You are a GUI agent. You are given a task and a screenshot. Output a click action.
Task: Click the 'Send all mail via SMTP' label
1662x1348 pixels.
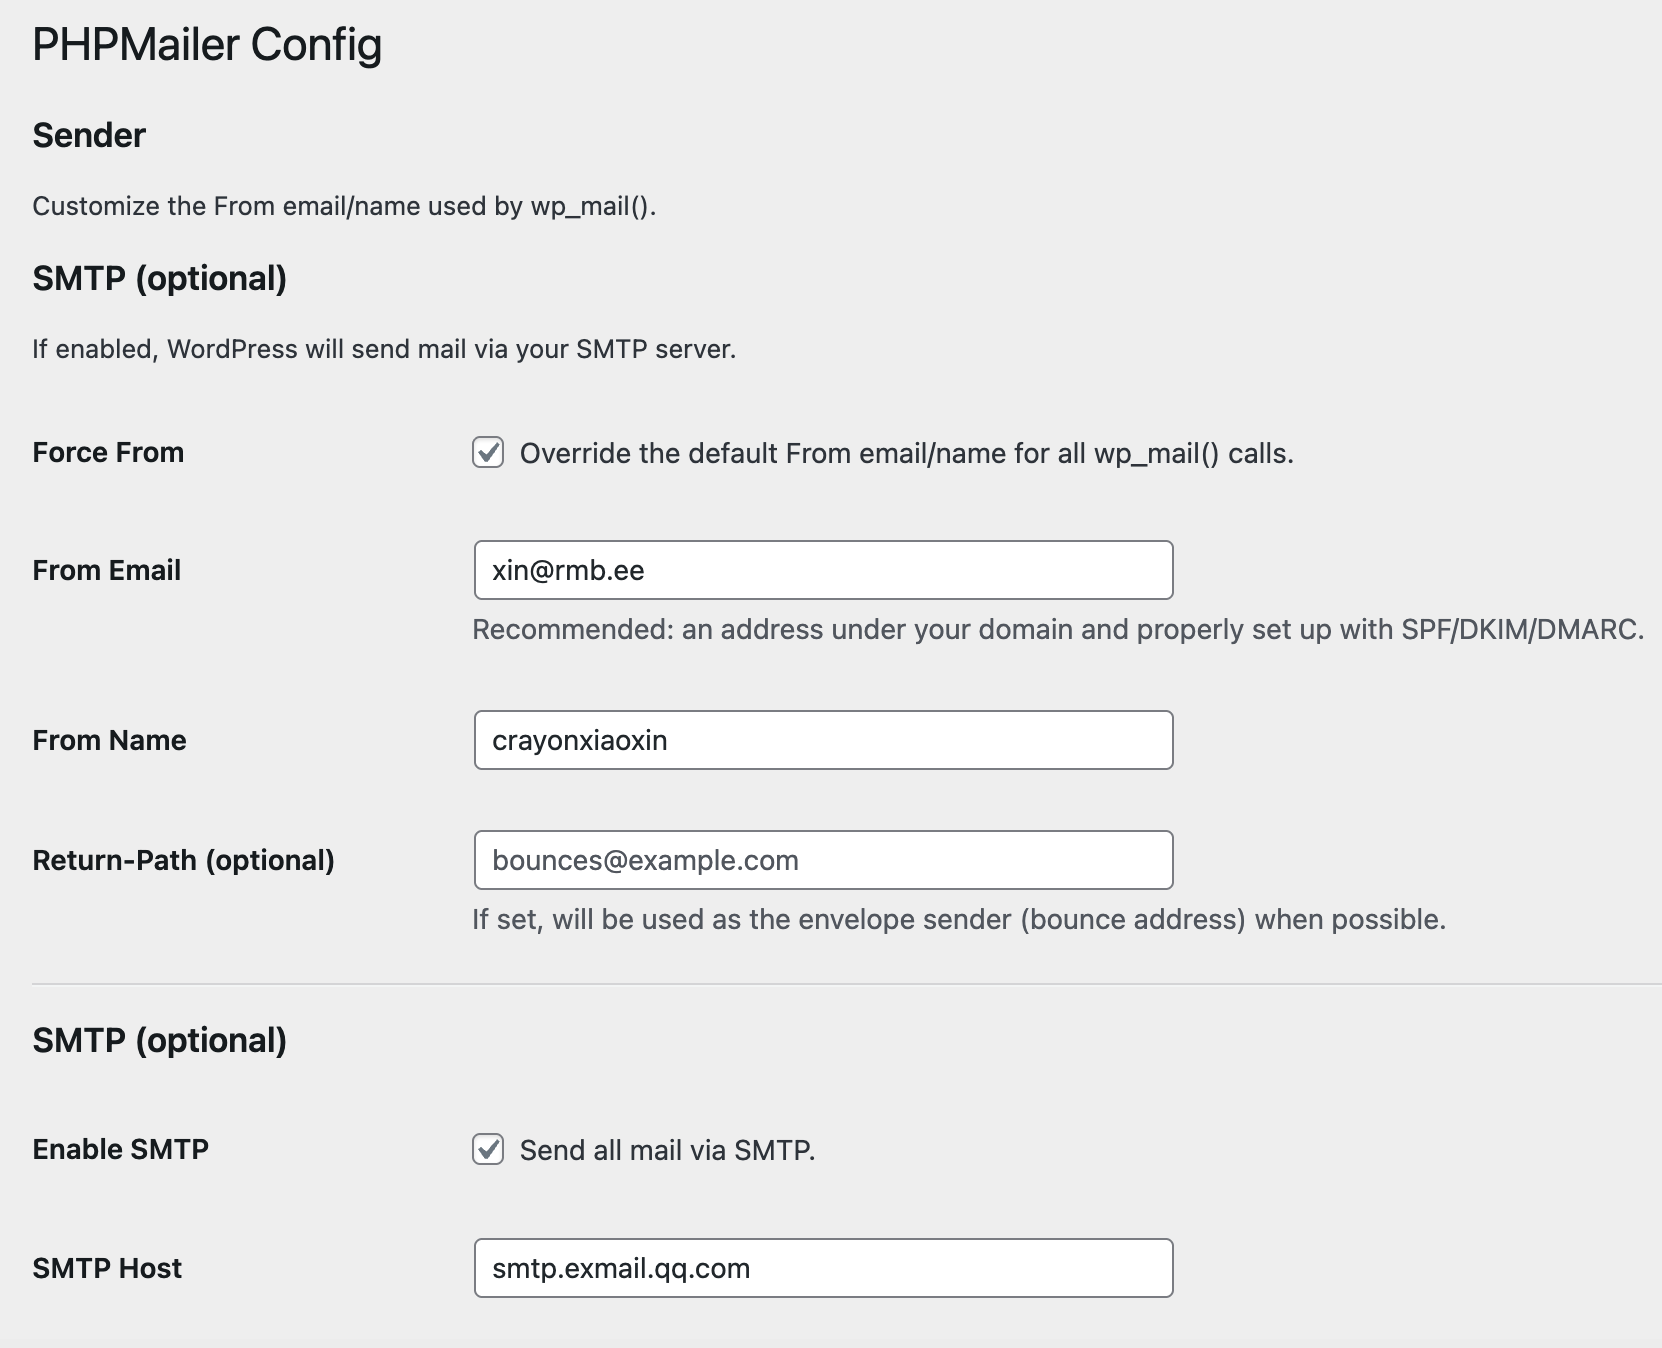pyautogui.click(x=667, y=1151)
